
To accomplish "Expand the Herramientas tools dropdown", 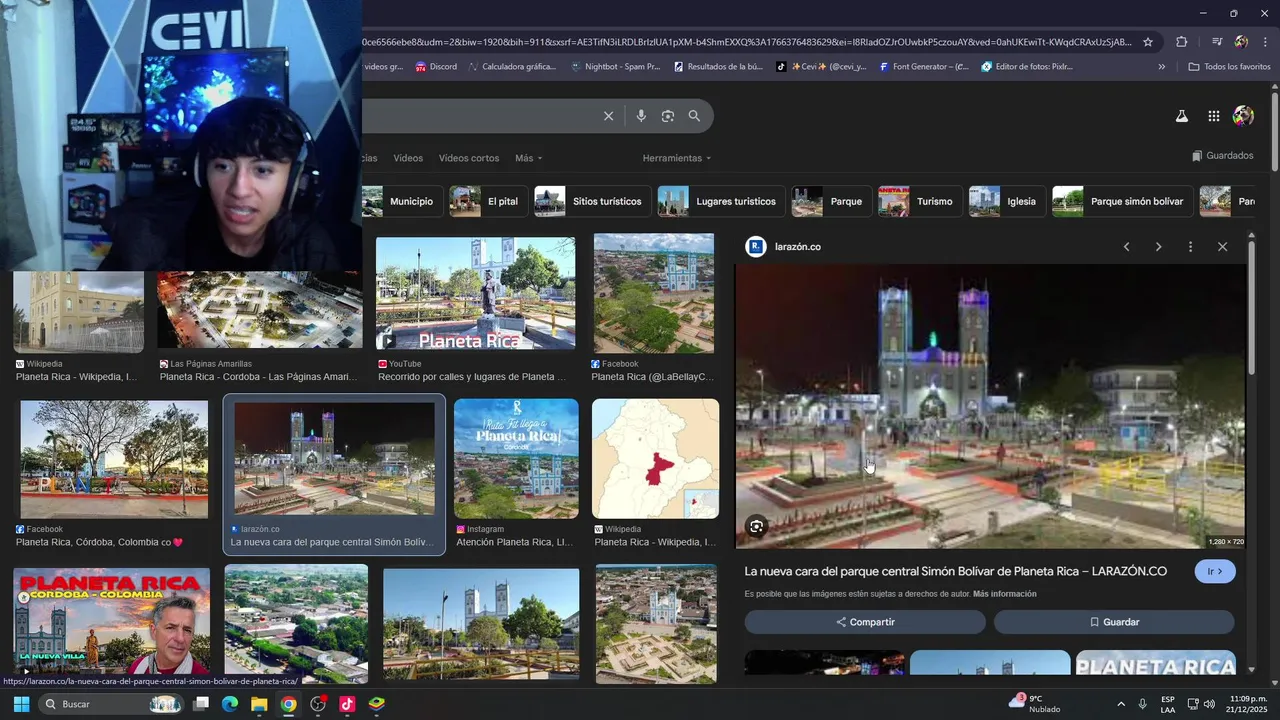I will 677,158.
